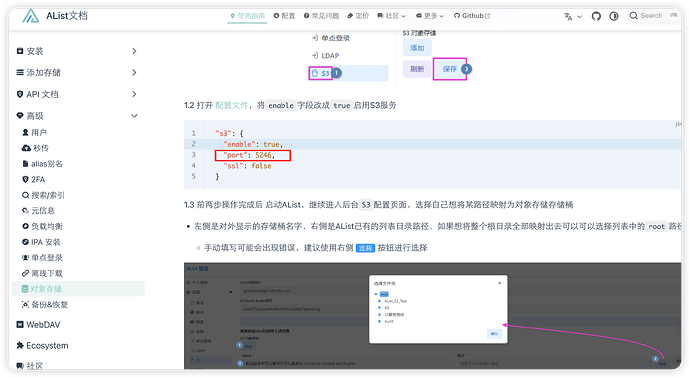Open the 社区 menu in top navigation
The image size is (690, 378).
click(x=391, y=16)
